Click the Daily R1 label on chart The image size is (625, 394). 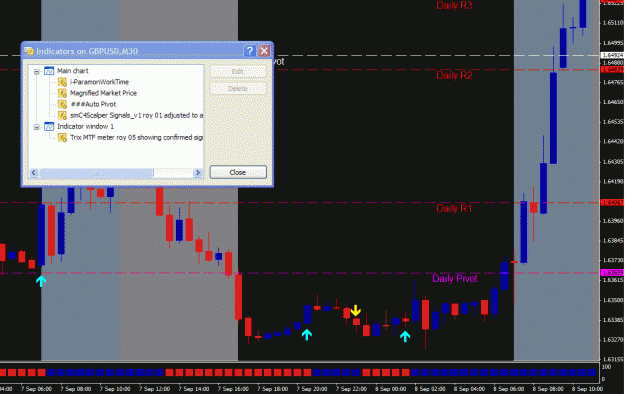coord(454,208)
